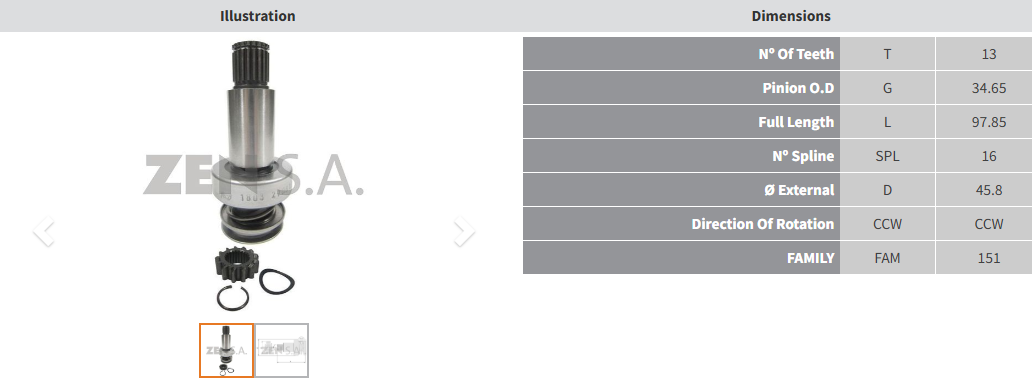The width and height of the screenshot is (1032, 383).
Task: Click the Pinion O.D value 34.65
Action: tap(989, 88)
